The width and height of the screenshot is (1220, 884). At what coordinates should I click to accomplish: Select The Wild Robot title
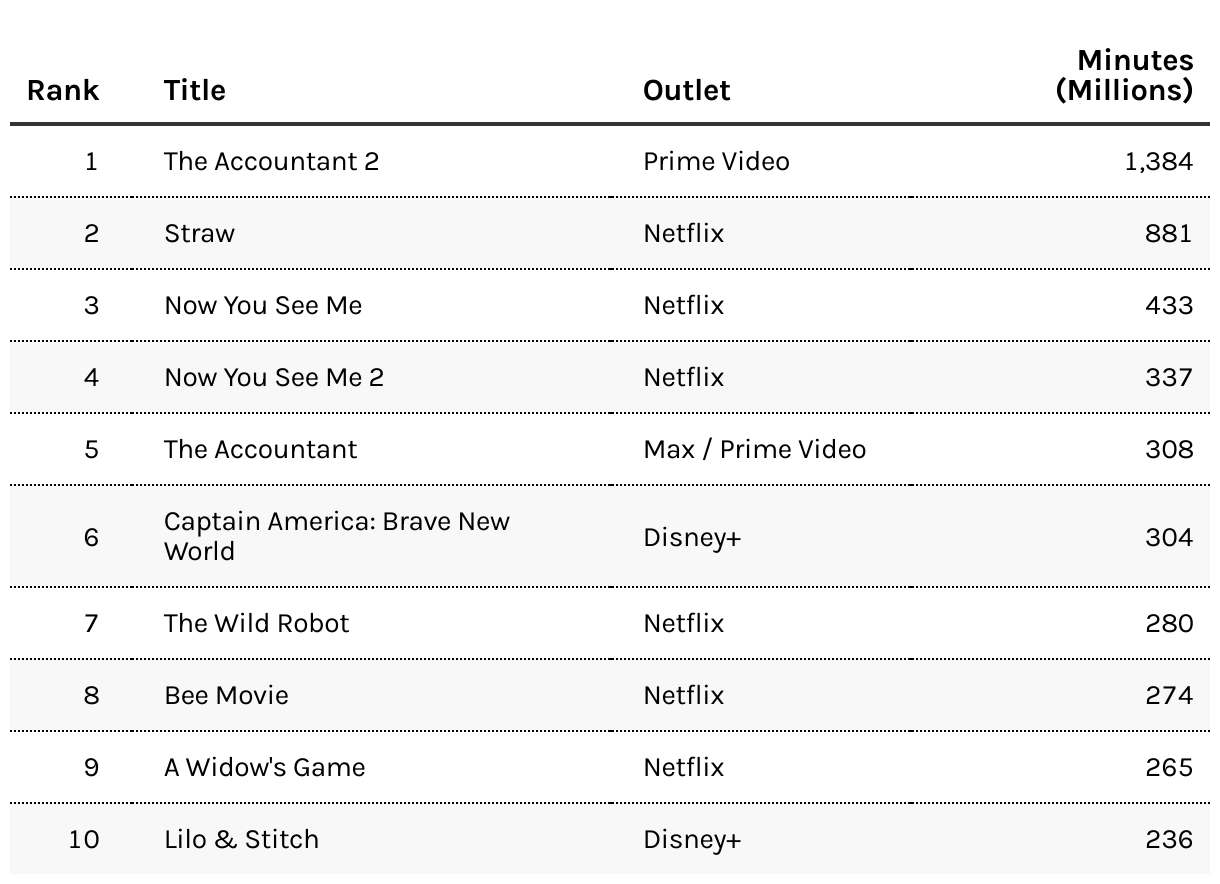(x=257, y=623)
